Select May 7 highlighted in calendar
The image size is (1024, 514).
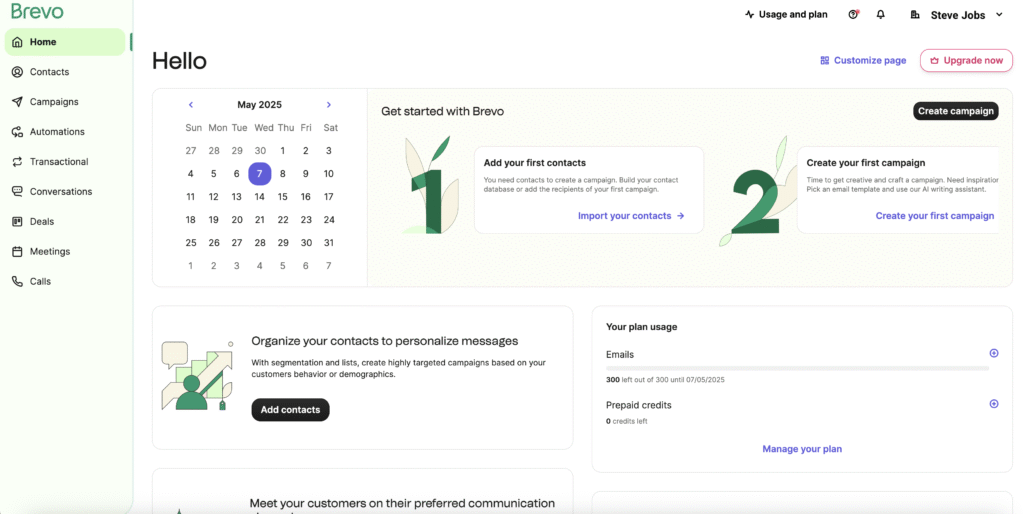pos(260,174)
